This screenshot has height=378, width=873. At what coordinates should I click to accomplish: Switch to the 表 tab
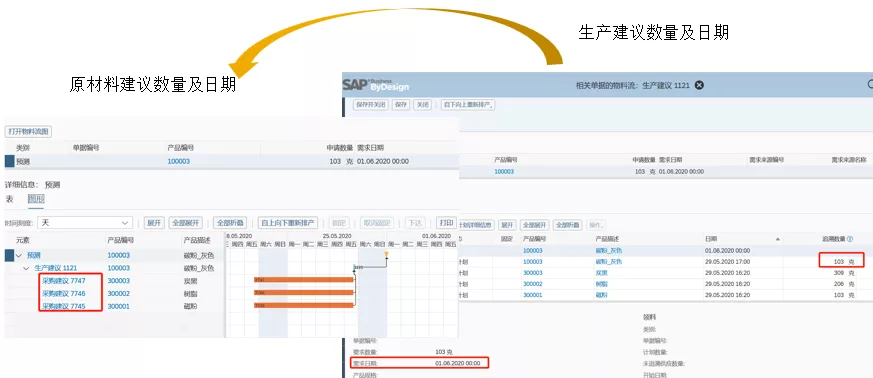click(9, 199)
